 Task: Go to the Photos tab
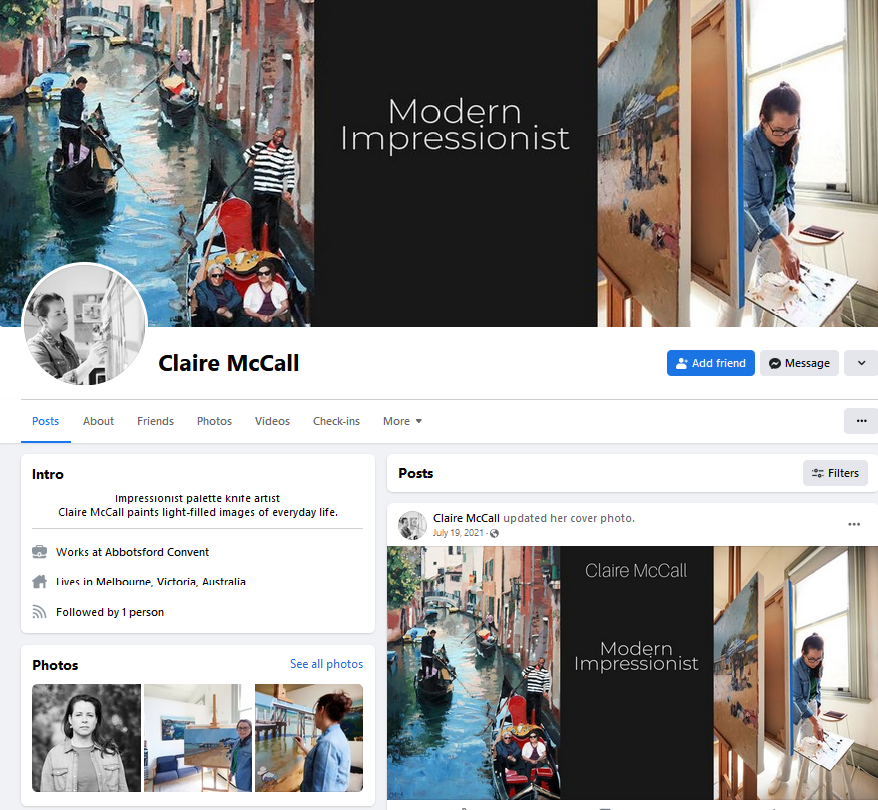214,421
